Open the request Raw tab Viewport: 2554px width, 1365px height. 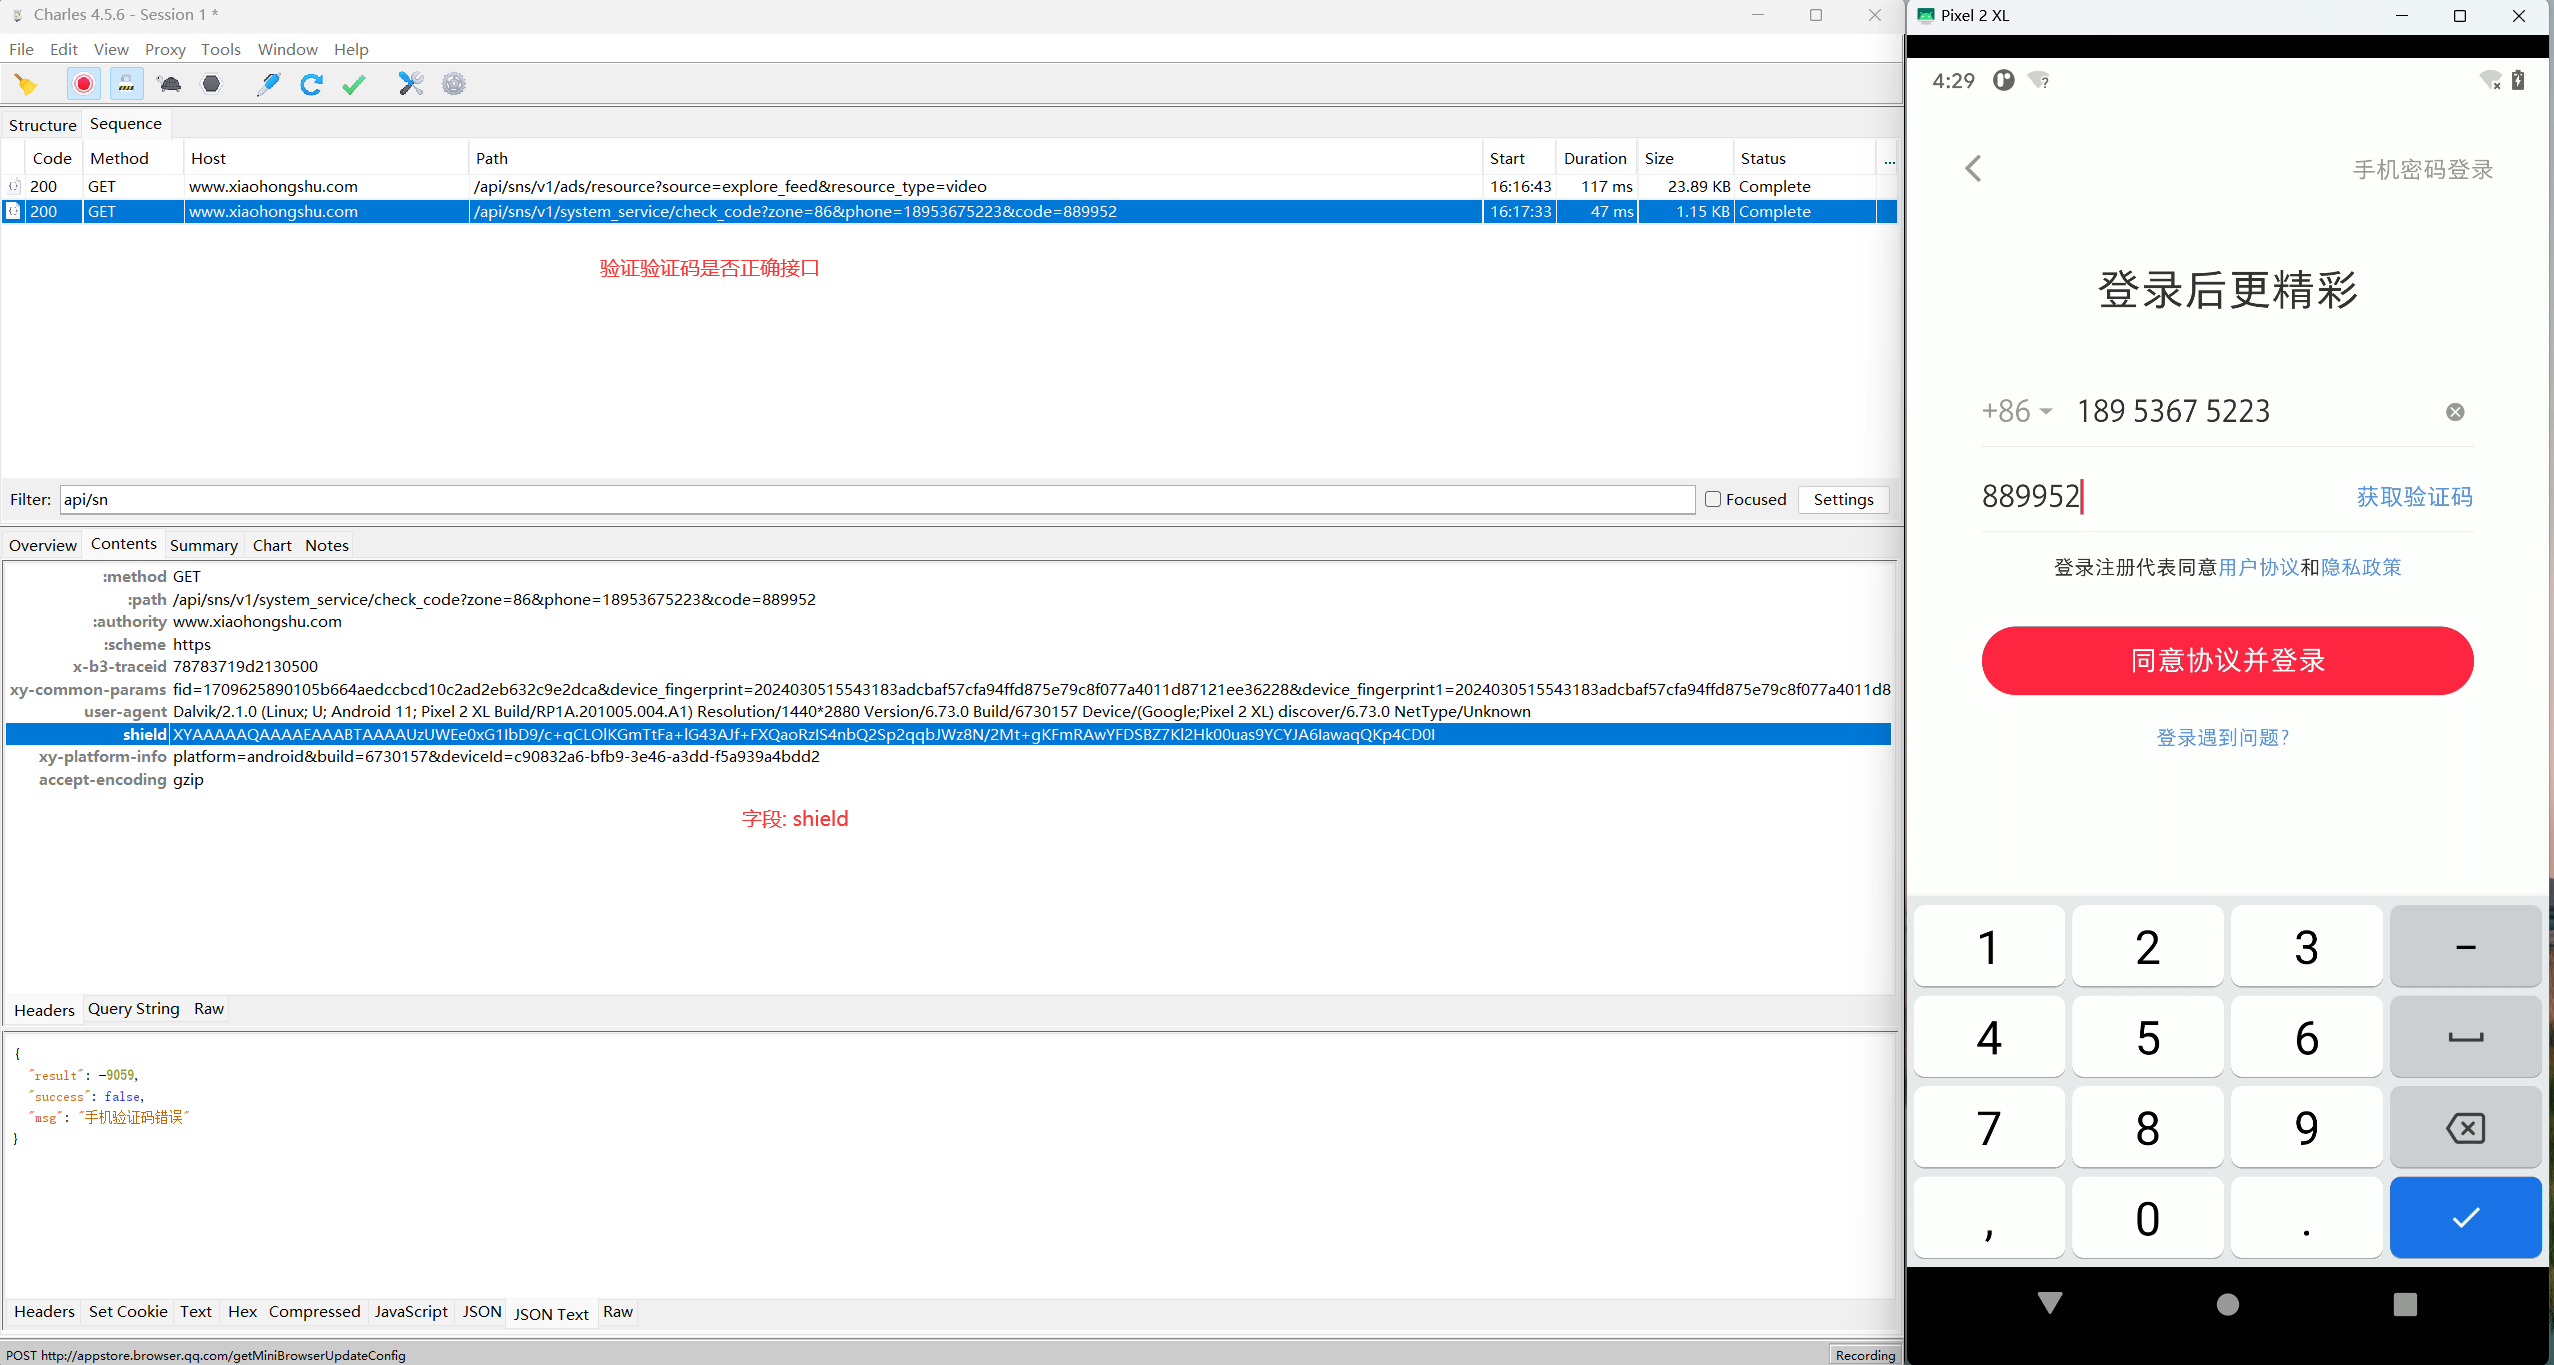point(209,1009)
